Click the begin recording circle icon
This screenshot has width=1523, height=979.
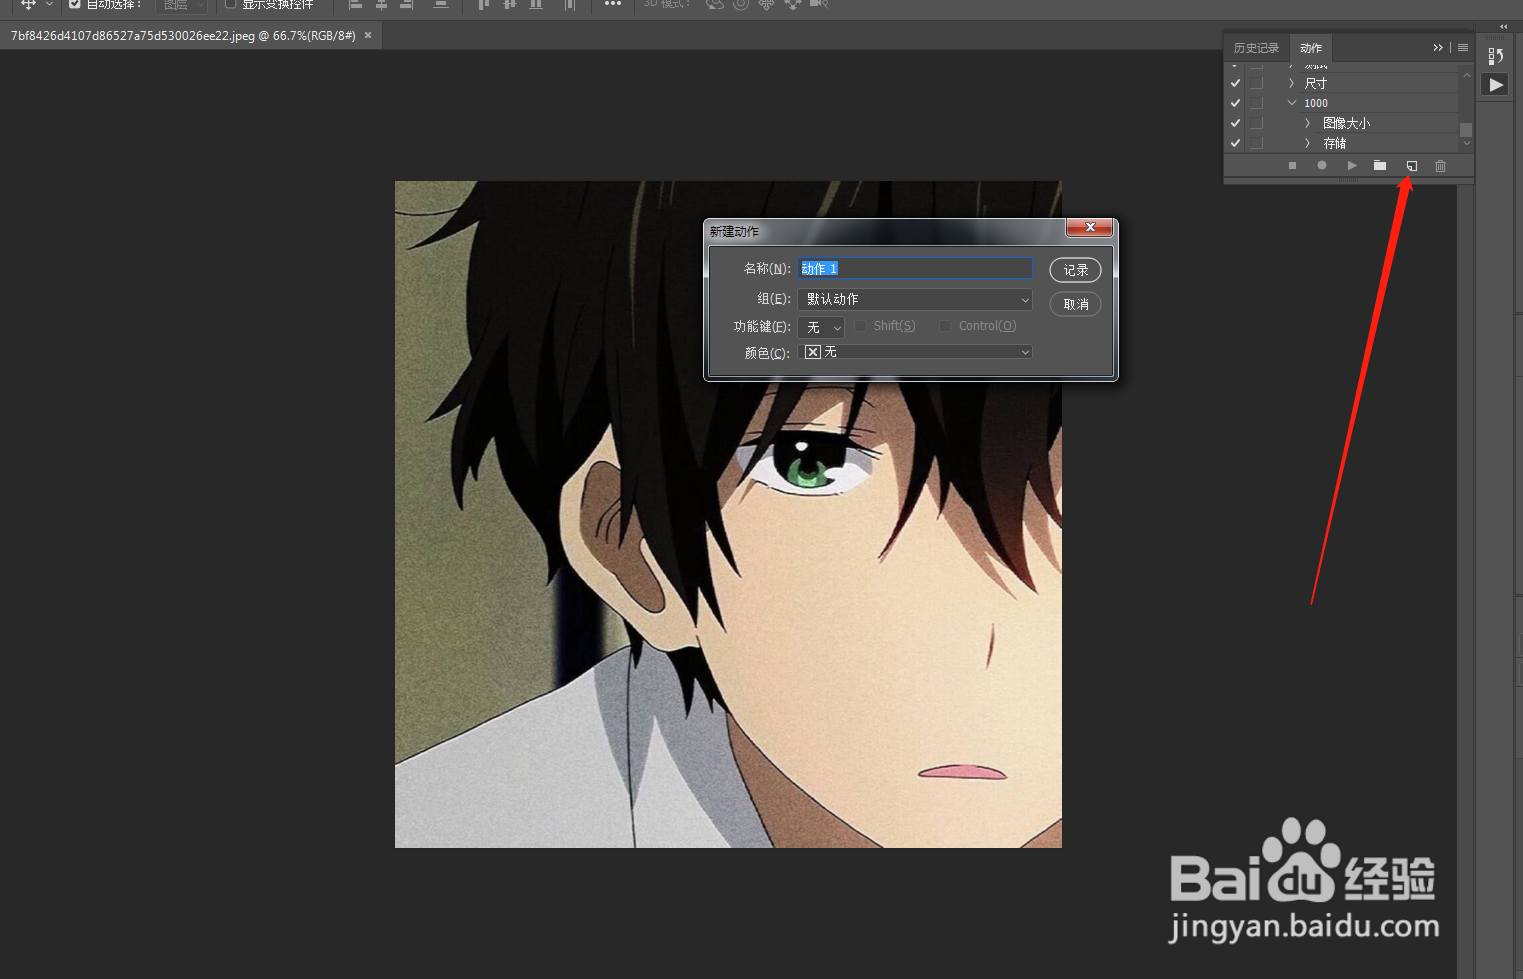1322,165
